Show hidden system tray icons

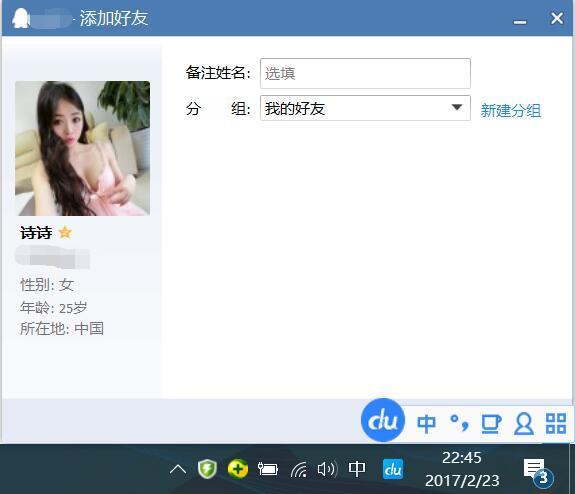tap(178, 469)
